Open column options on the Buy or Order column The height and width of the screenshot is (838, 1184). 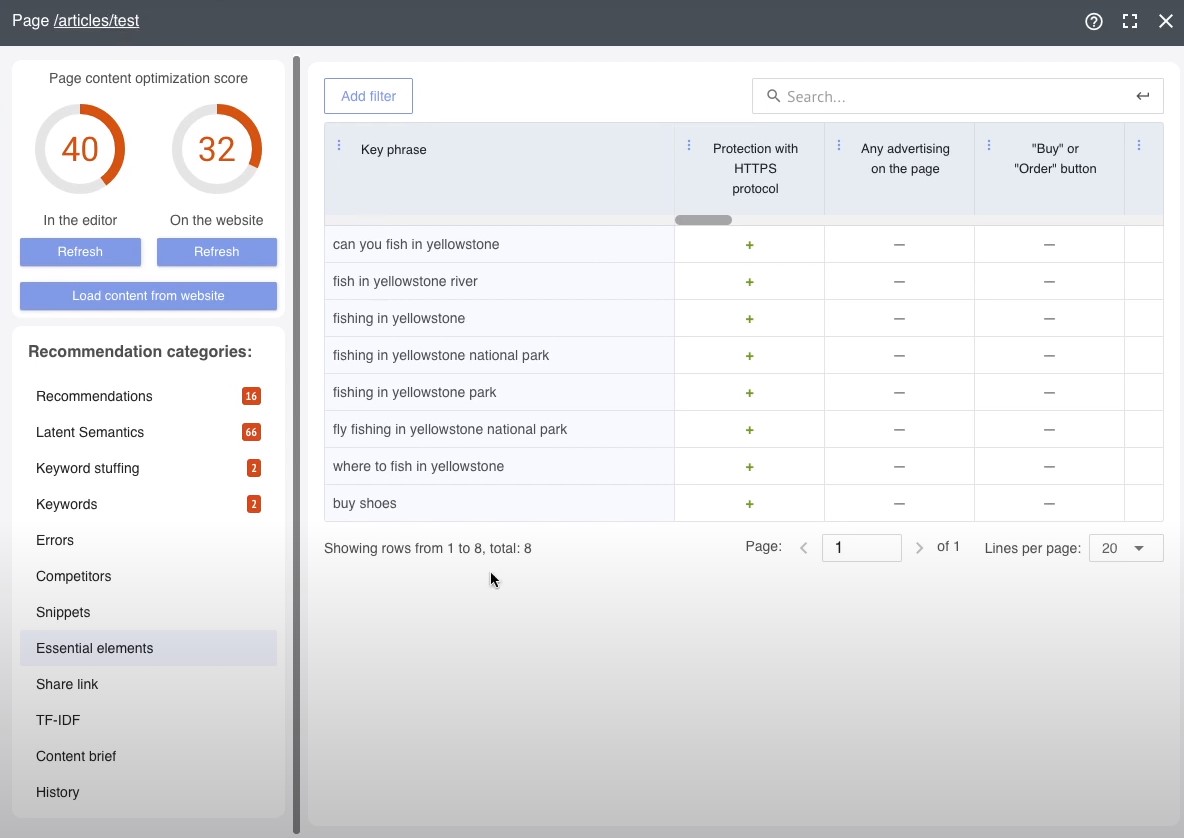point(988,145)
